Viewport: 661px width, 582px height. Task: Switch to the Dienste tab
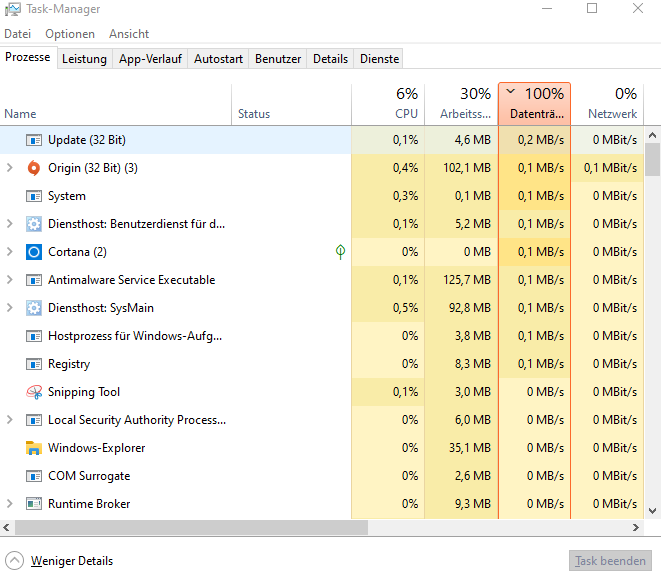(x=379, y=59)
